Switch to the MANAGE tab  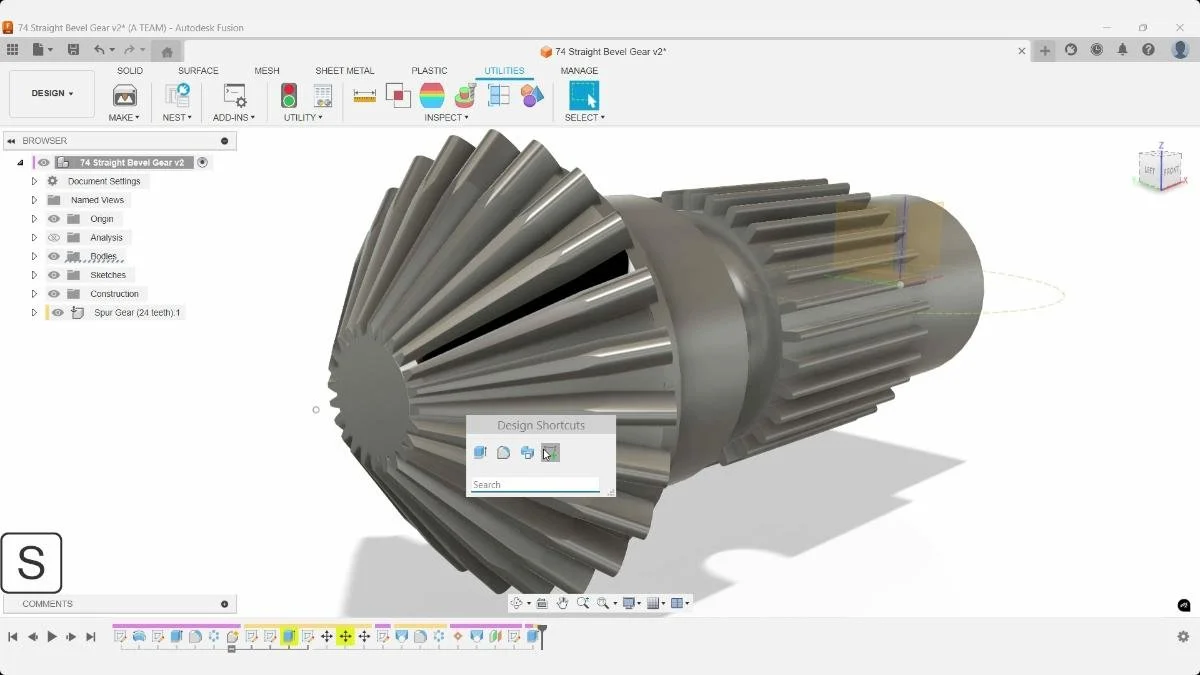[x=579, y=71]
